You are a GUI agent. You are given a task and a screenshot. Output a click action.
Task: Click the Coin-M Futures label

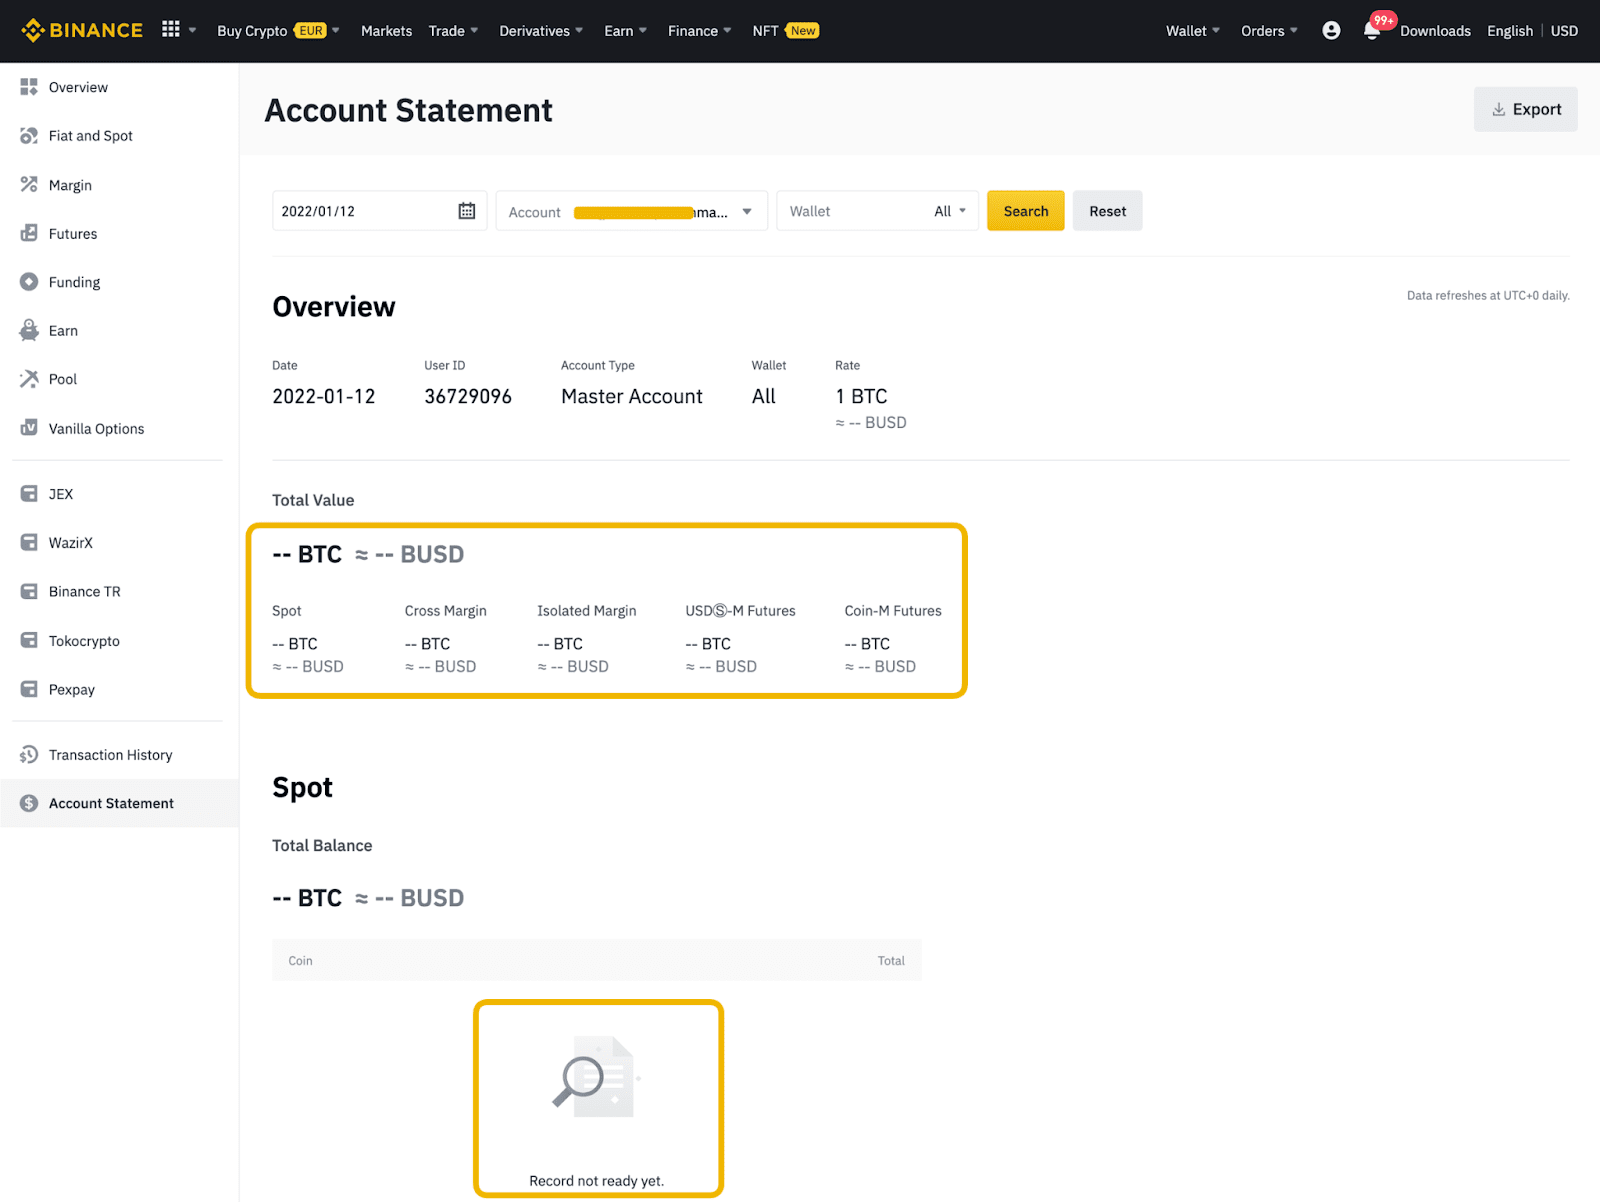[x=893, y=611]
